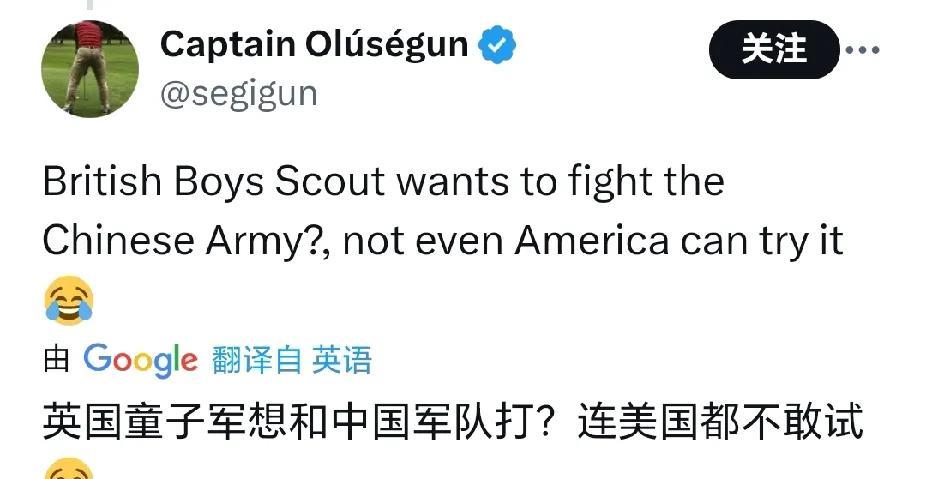This screenshot has height=479, width=926.
Task: Click the words Chinese Army in the tweet
Action: 185,242
